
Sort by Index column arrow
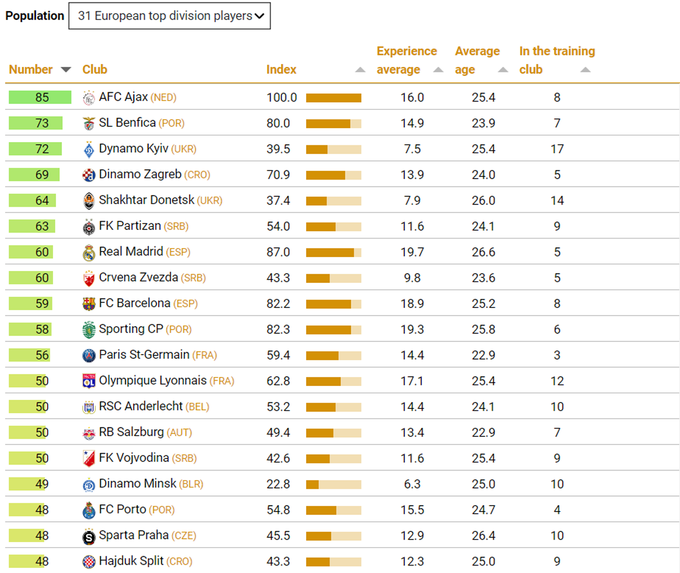click(360, 70)
